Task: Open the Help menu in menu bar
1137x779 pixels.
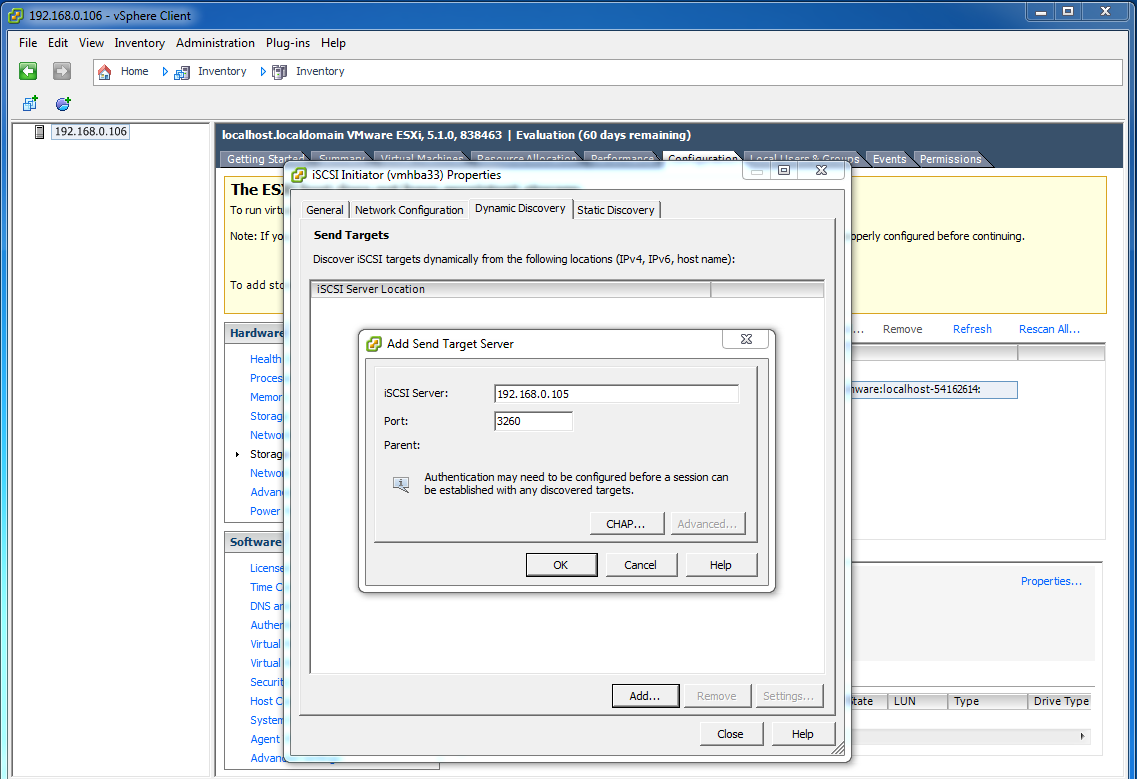Action: click(x=334, y=43)
